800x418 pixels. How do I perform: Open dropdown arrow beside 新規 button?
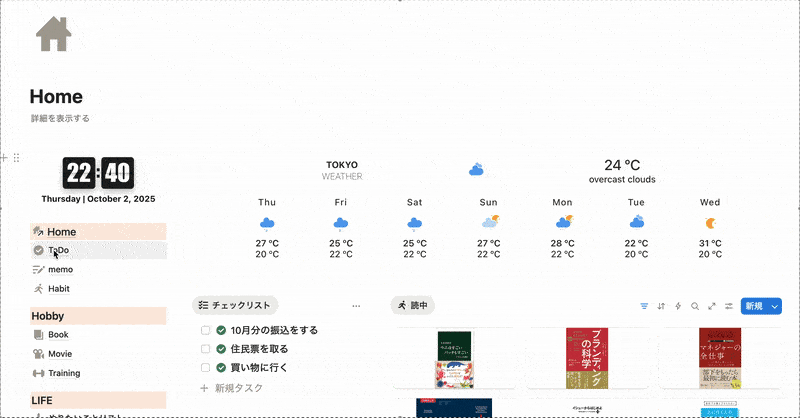pyautogui.click(x=774, y=306)
